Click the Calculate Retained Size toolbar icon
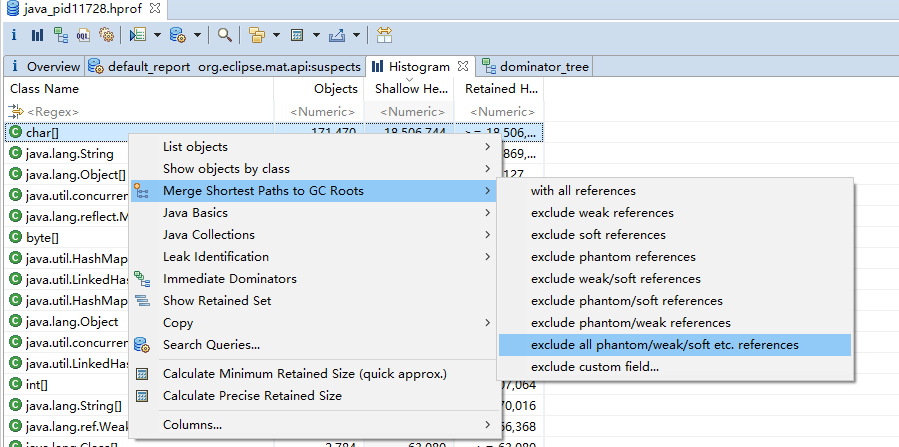Viewport: 899px width, 447px height. point(297,36)
